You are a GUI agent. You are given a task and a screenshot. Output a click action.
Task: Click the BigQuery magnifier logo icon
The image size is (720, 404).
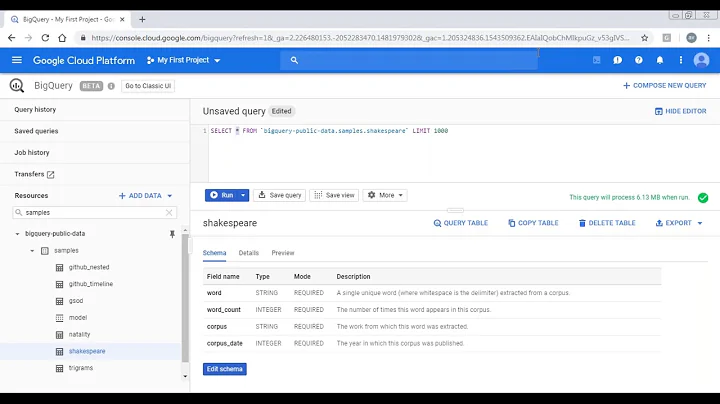pyautogui.click(x=17, y=86)
